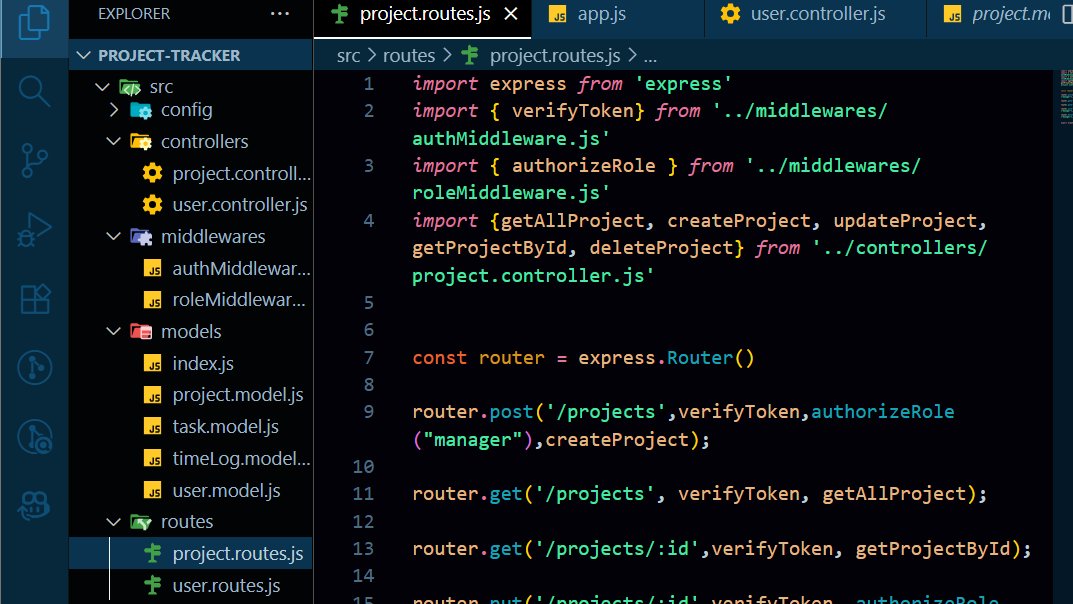
Task: Click the routes breadcrumb segment
Action: 409,55
